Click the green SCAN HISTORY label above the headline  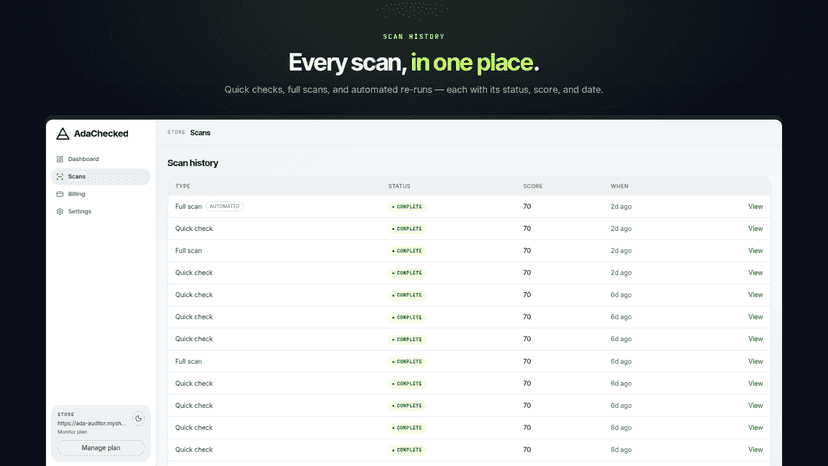pyautogui.click(x=413, y=36)
